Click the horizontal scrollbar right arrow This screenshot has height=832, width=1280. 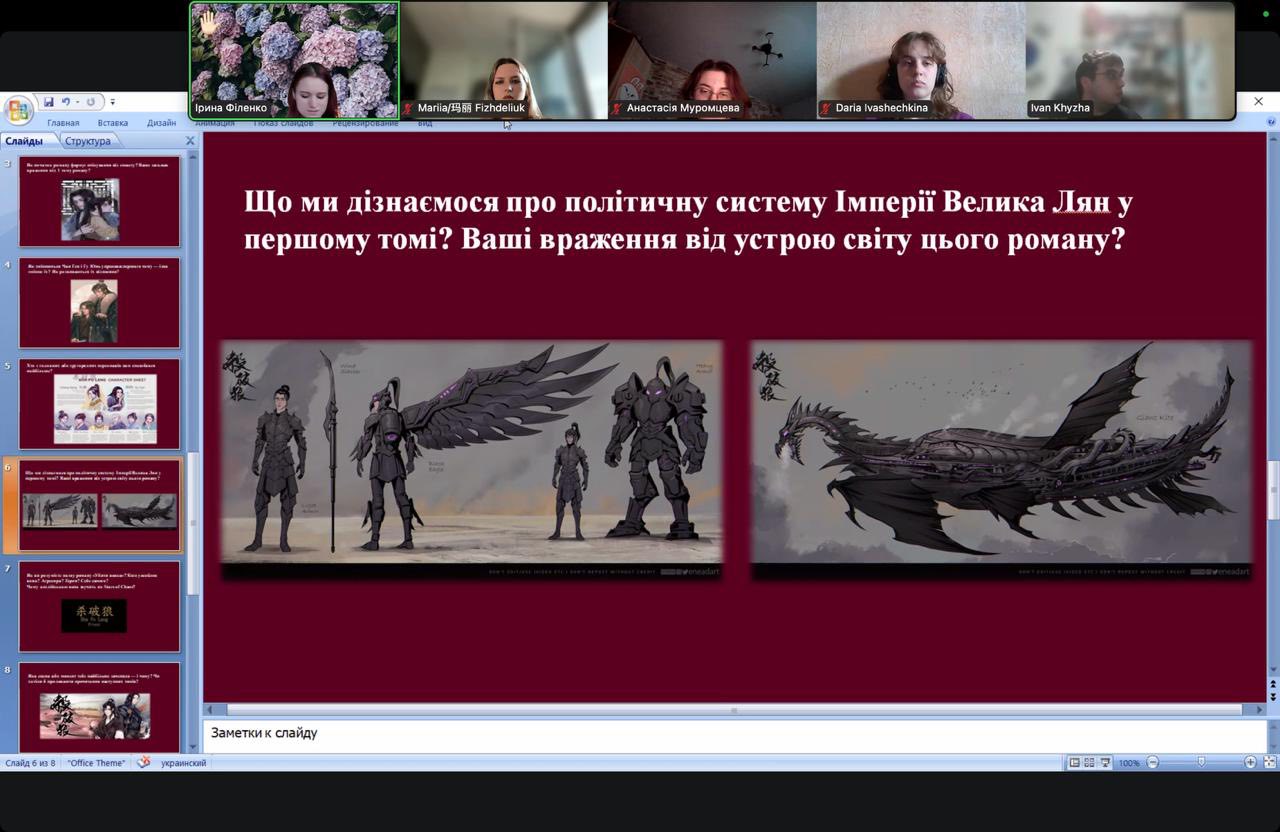point(1258,709)
